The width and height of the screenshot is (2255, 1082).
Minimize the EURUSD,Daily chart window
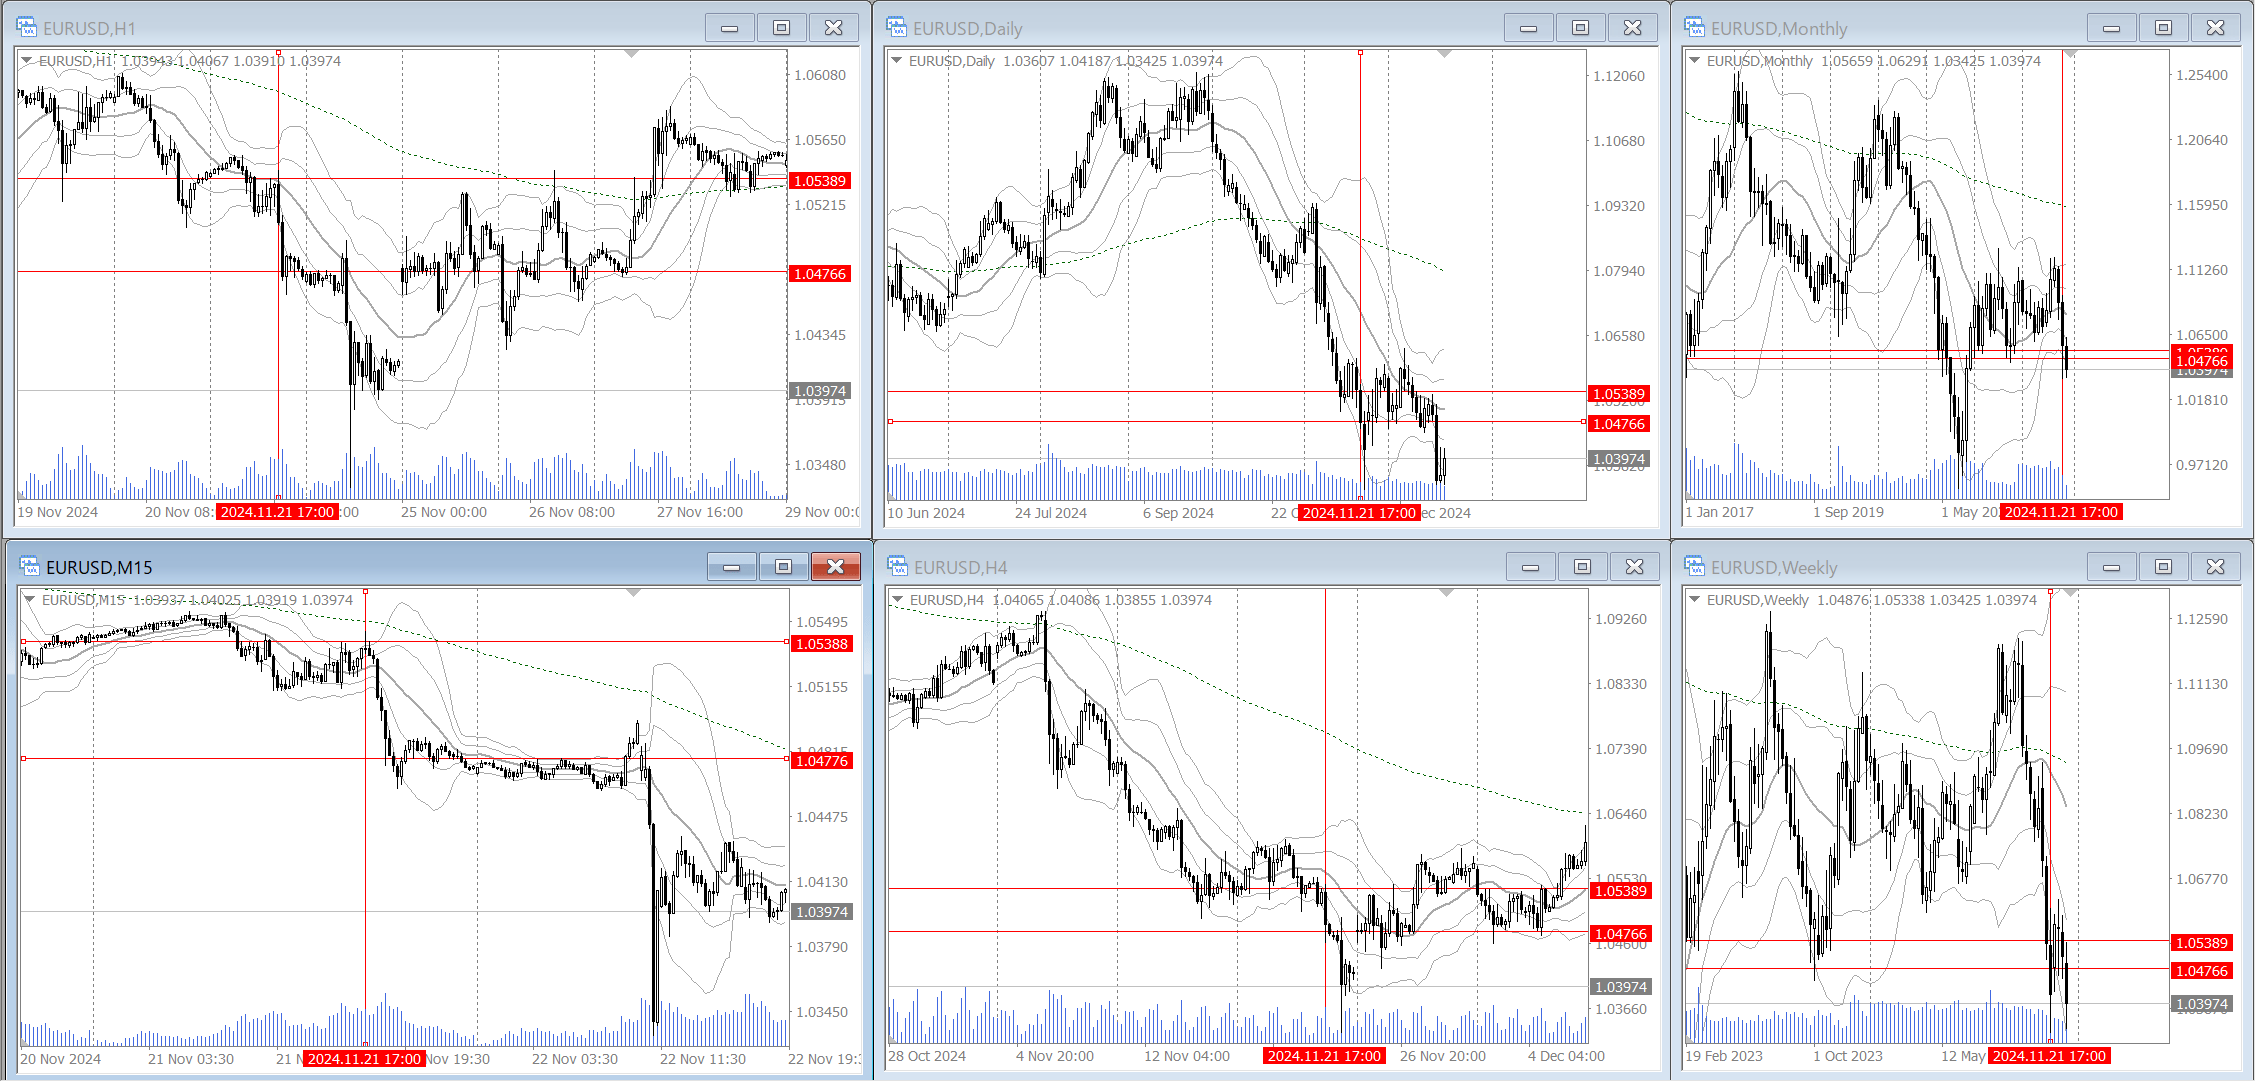1529,28
